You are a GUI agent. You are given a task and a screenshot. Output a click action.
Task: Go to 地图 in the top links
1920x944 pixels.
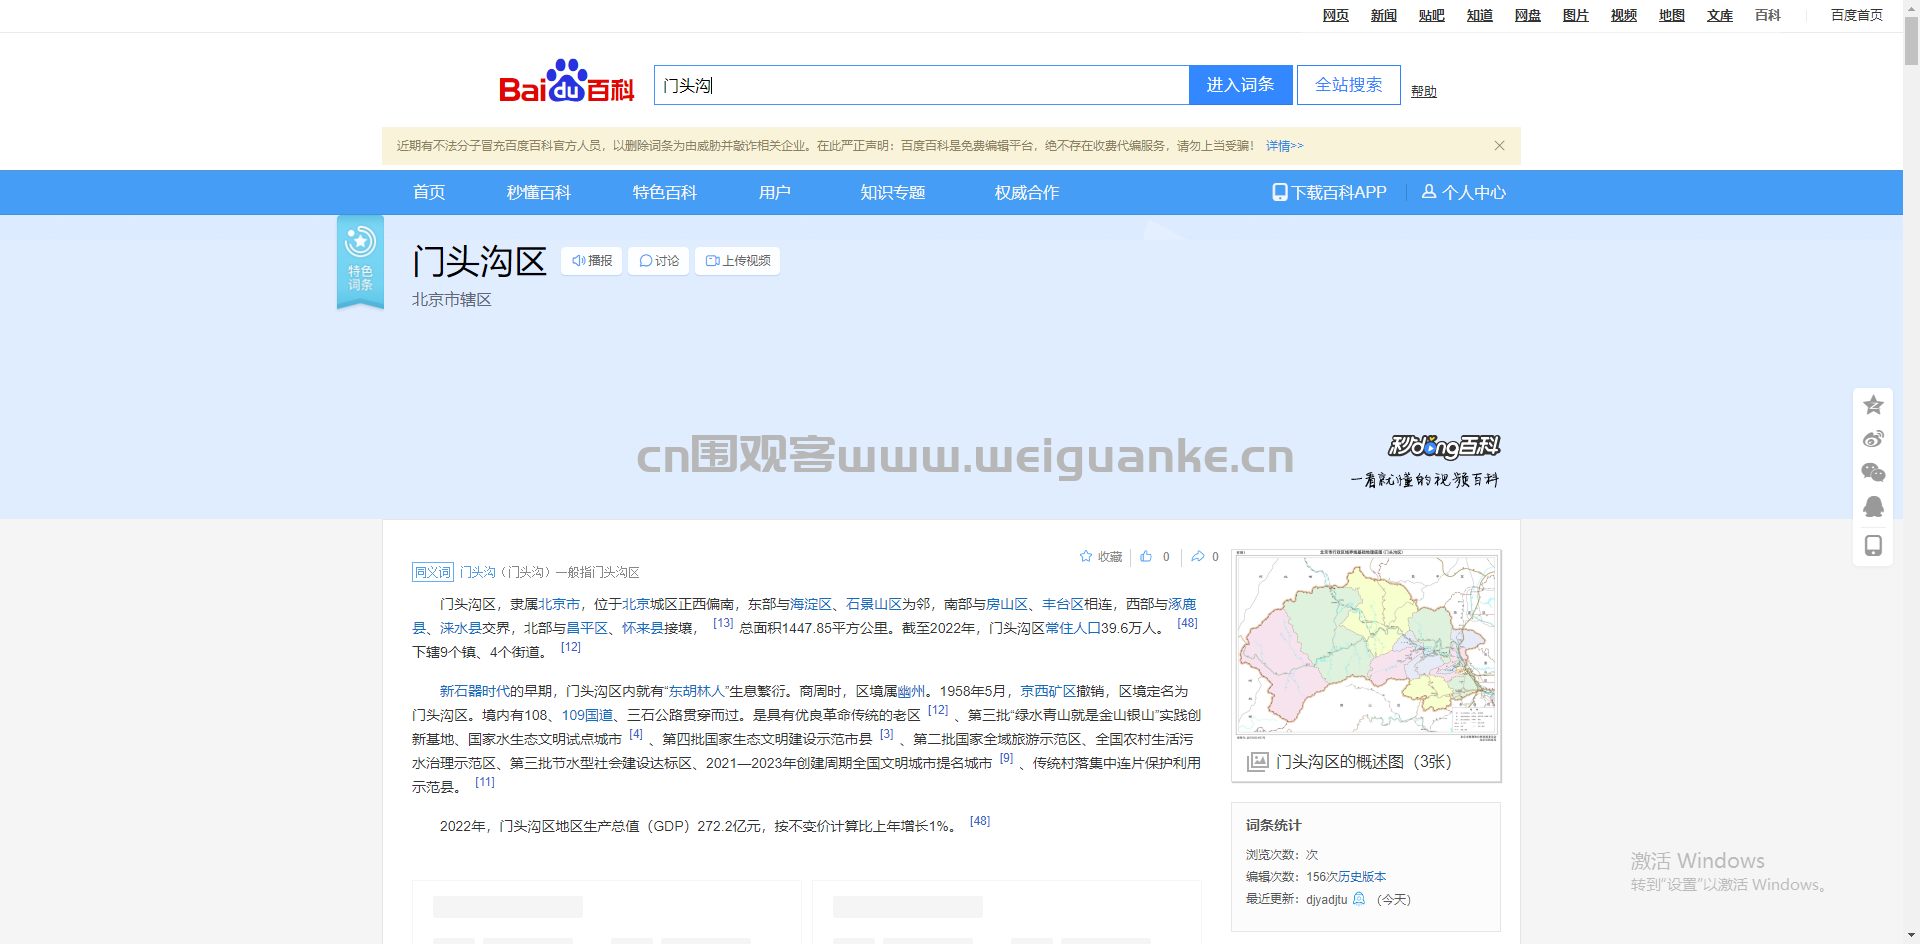pos(1671,15)
